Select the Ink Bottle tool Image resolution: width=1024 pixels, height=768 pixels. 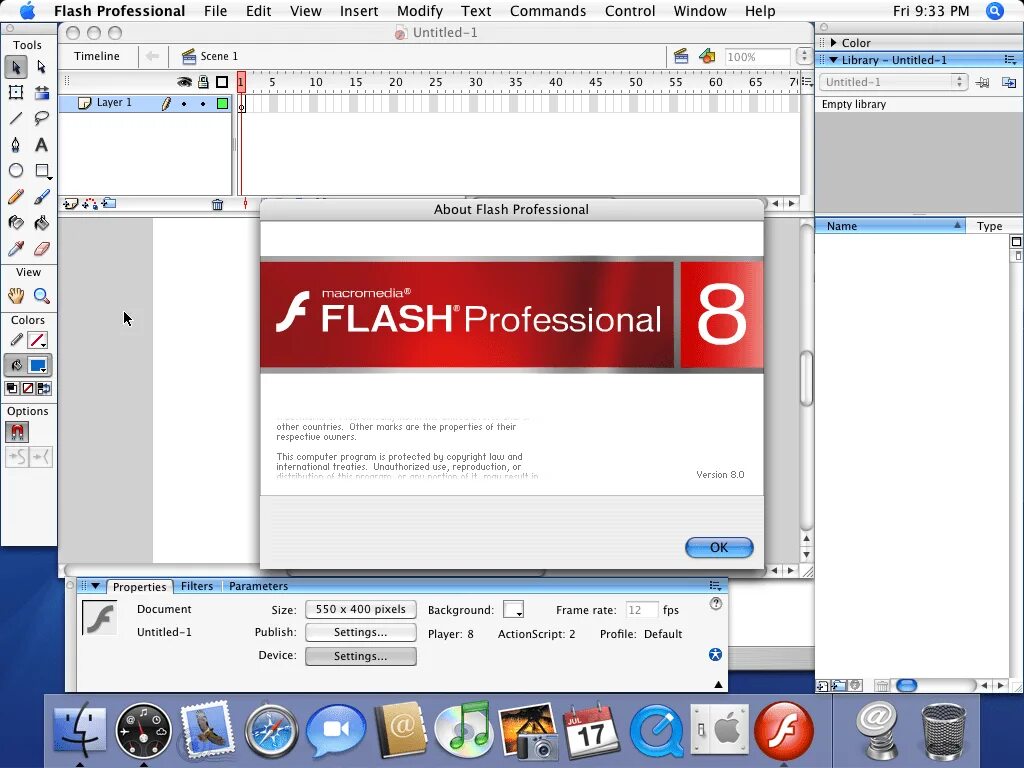(x=16, y=223)
